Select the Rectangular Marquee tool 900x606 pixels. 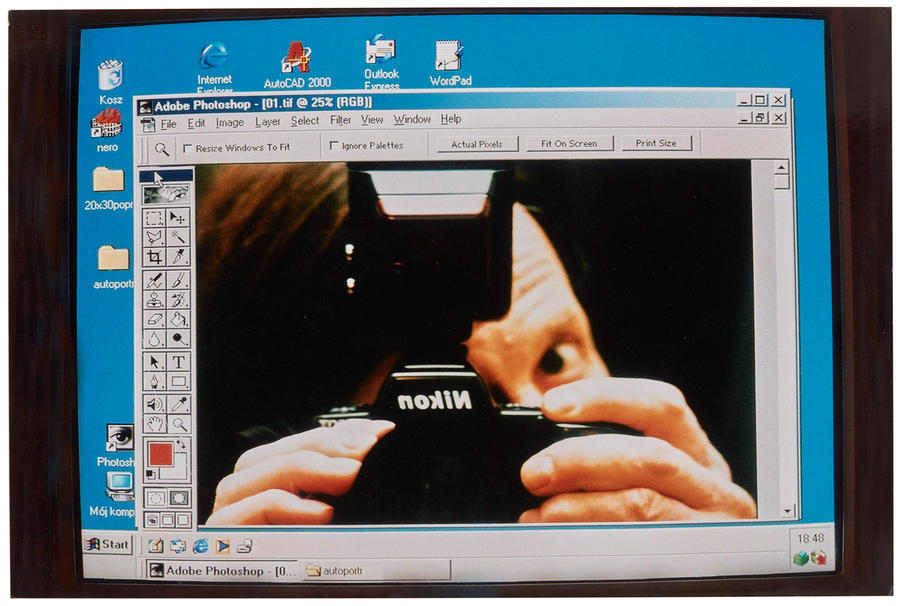click(x=154, y=219)
